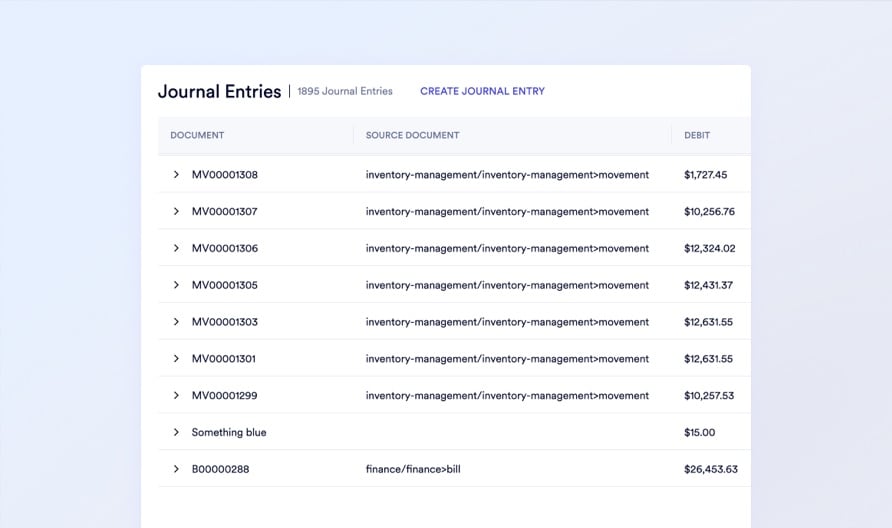Select document name B00000288
The height and width of the screenshot is (528, 892).
[x=220, y=469]
